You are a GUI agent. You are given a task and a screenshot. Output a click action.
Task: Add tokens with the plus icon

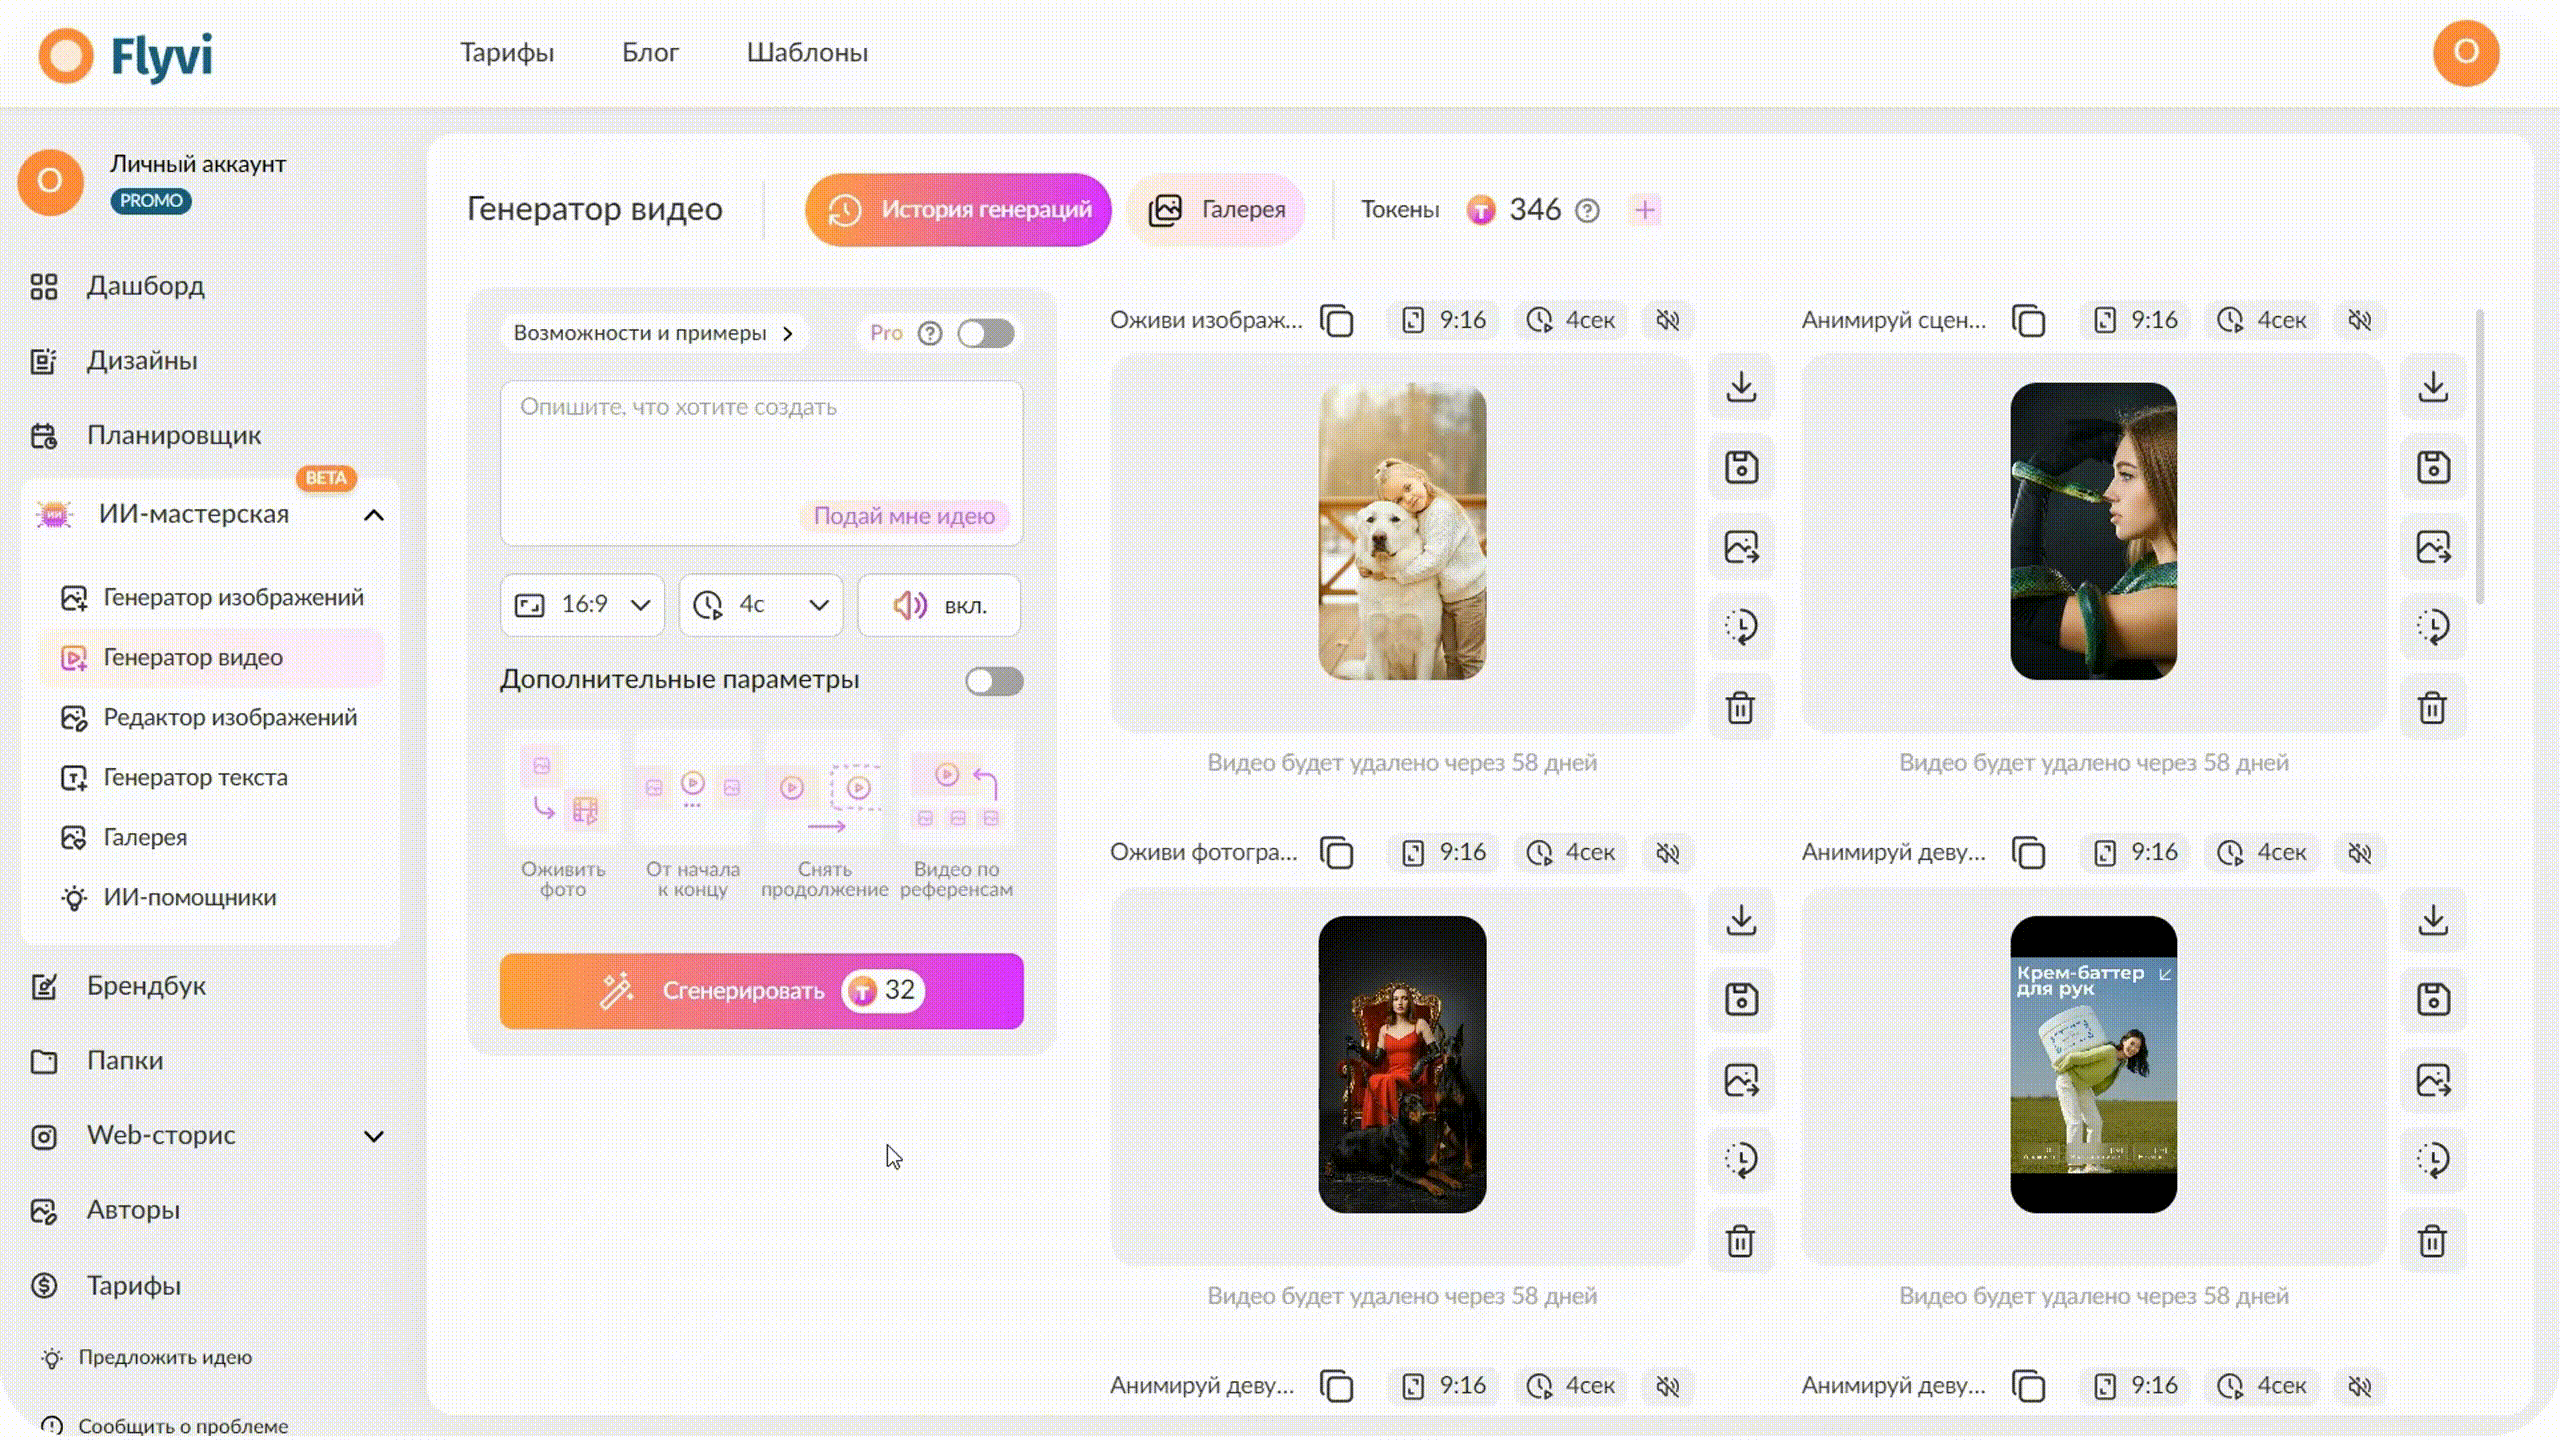coord(1645,210)
